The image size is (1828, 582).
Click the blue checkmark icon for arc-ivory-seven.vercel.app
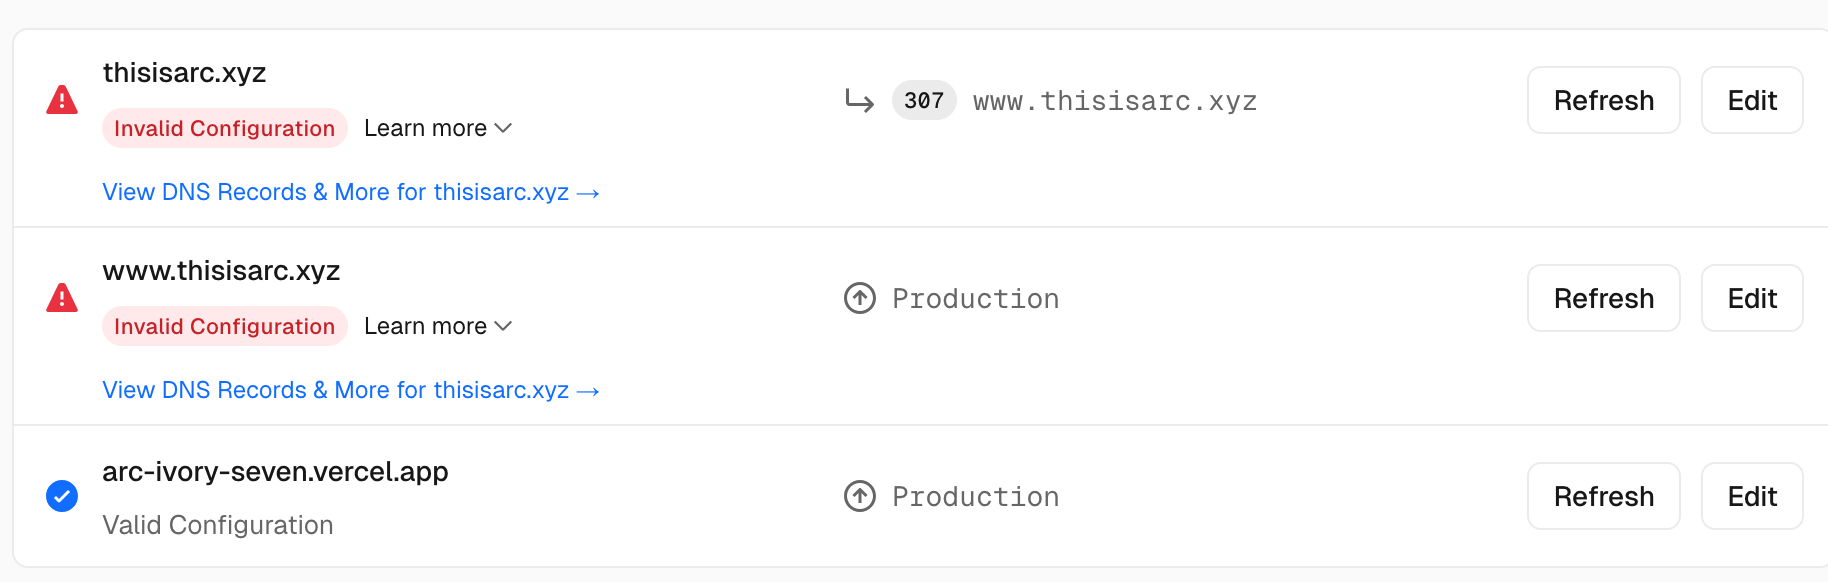click(x=62, y=496)
